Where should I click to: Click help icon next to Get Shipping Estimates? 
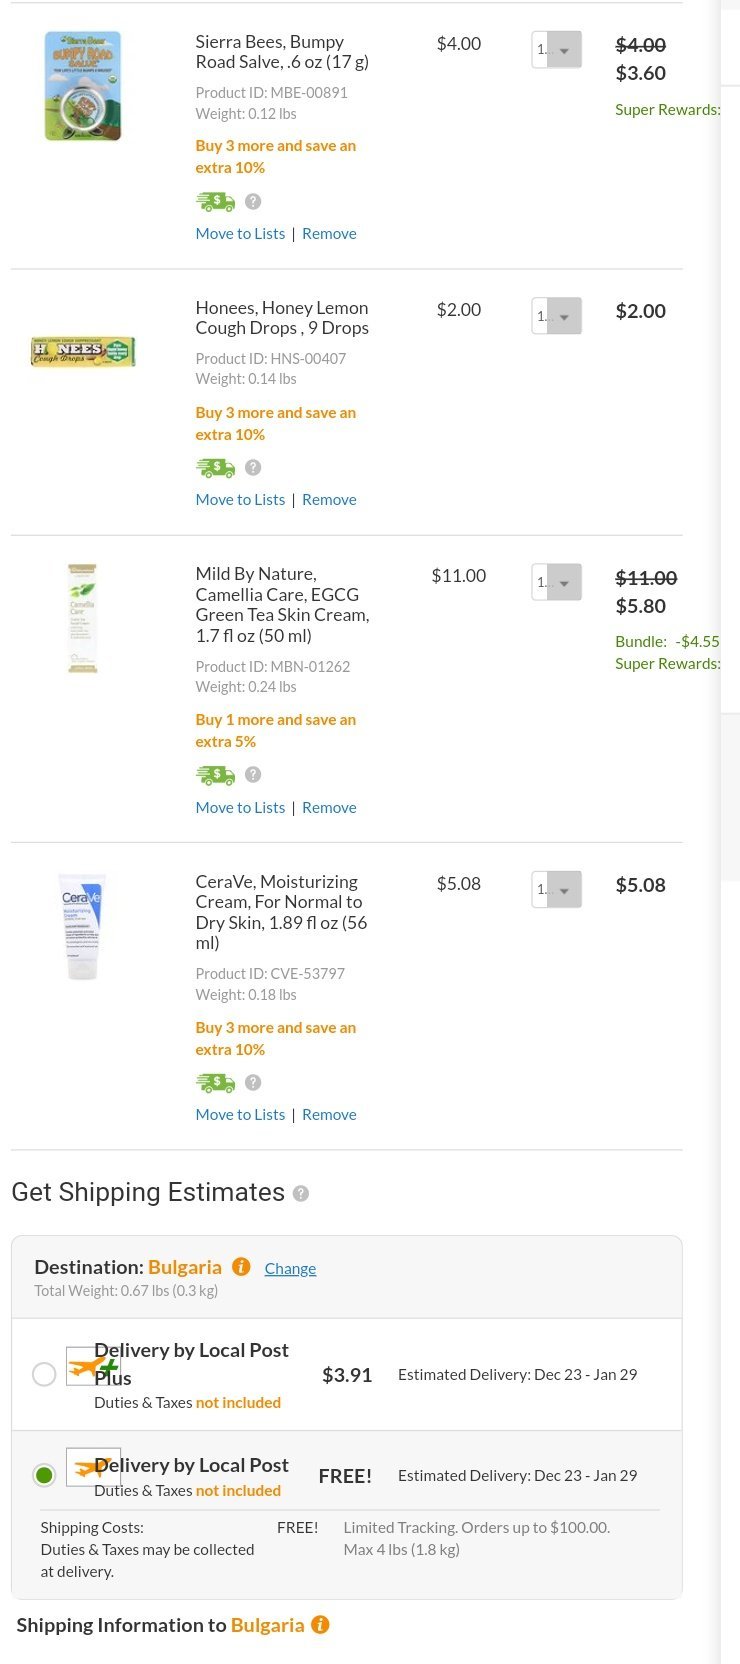click(x=301, y=1193)
